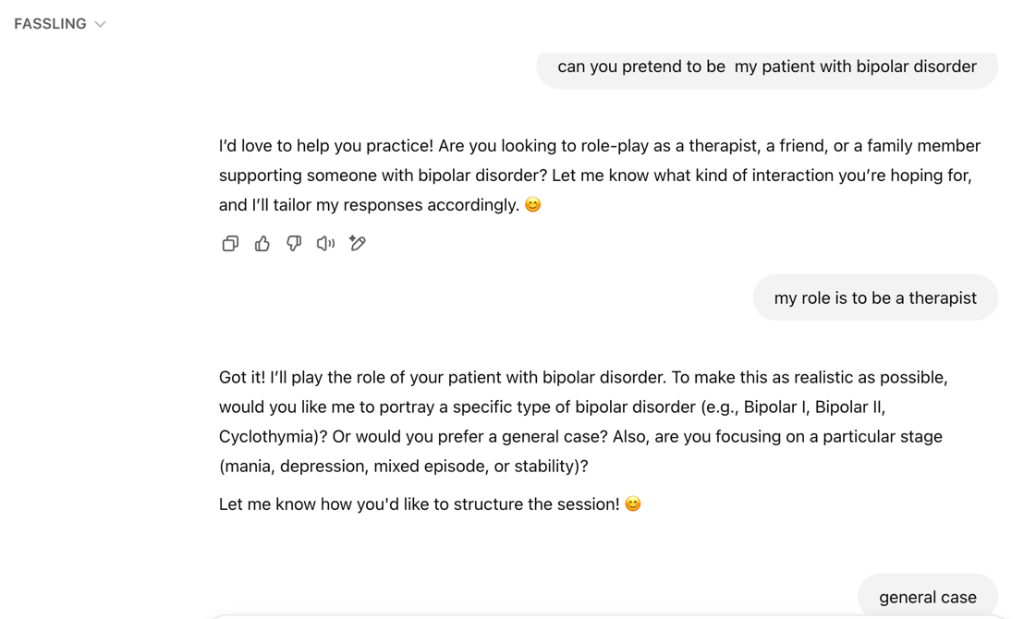Give the response a thumbs up

click(262, 244)
